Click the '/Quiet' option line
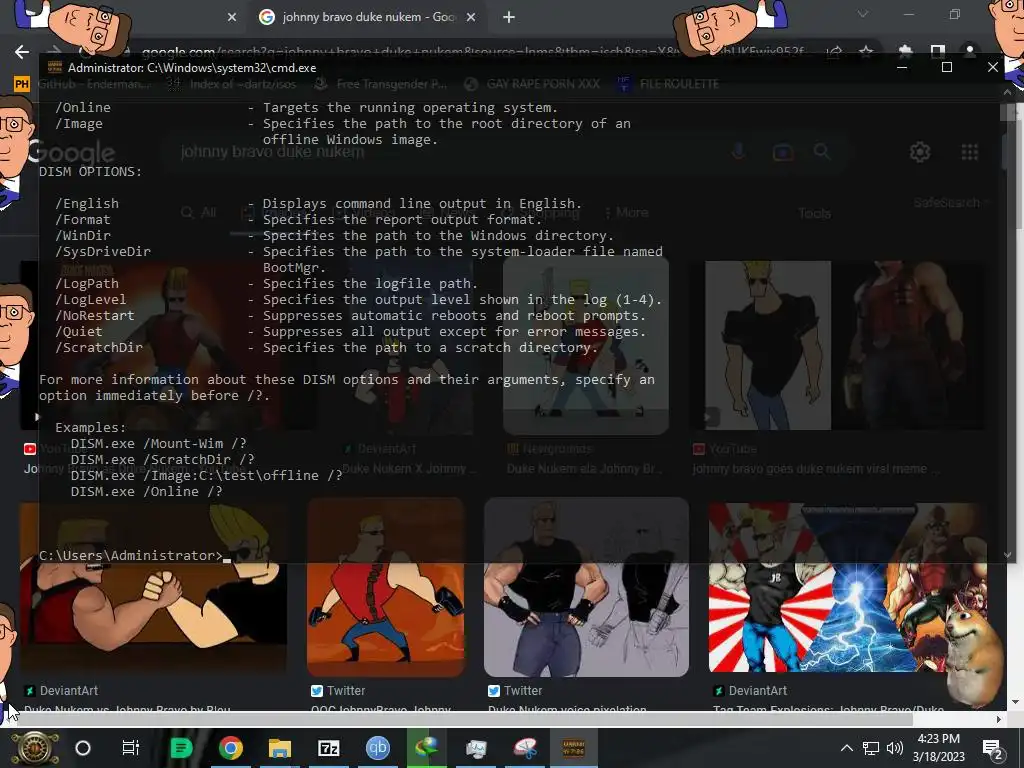 (351, 332)
